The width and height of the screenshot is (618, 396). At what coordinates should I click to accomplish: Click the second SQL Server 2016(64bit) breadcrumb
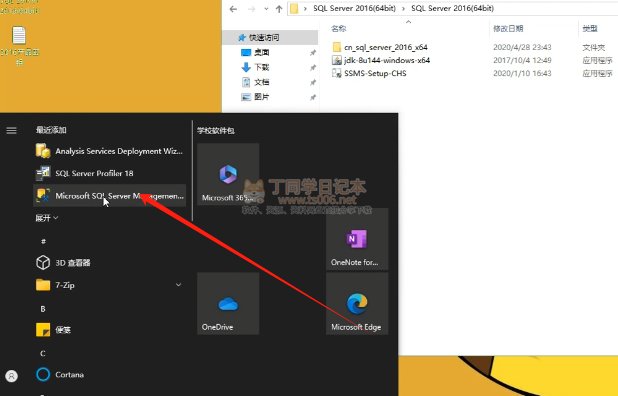(x=452, y=8)
